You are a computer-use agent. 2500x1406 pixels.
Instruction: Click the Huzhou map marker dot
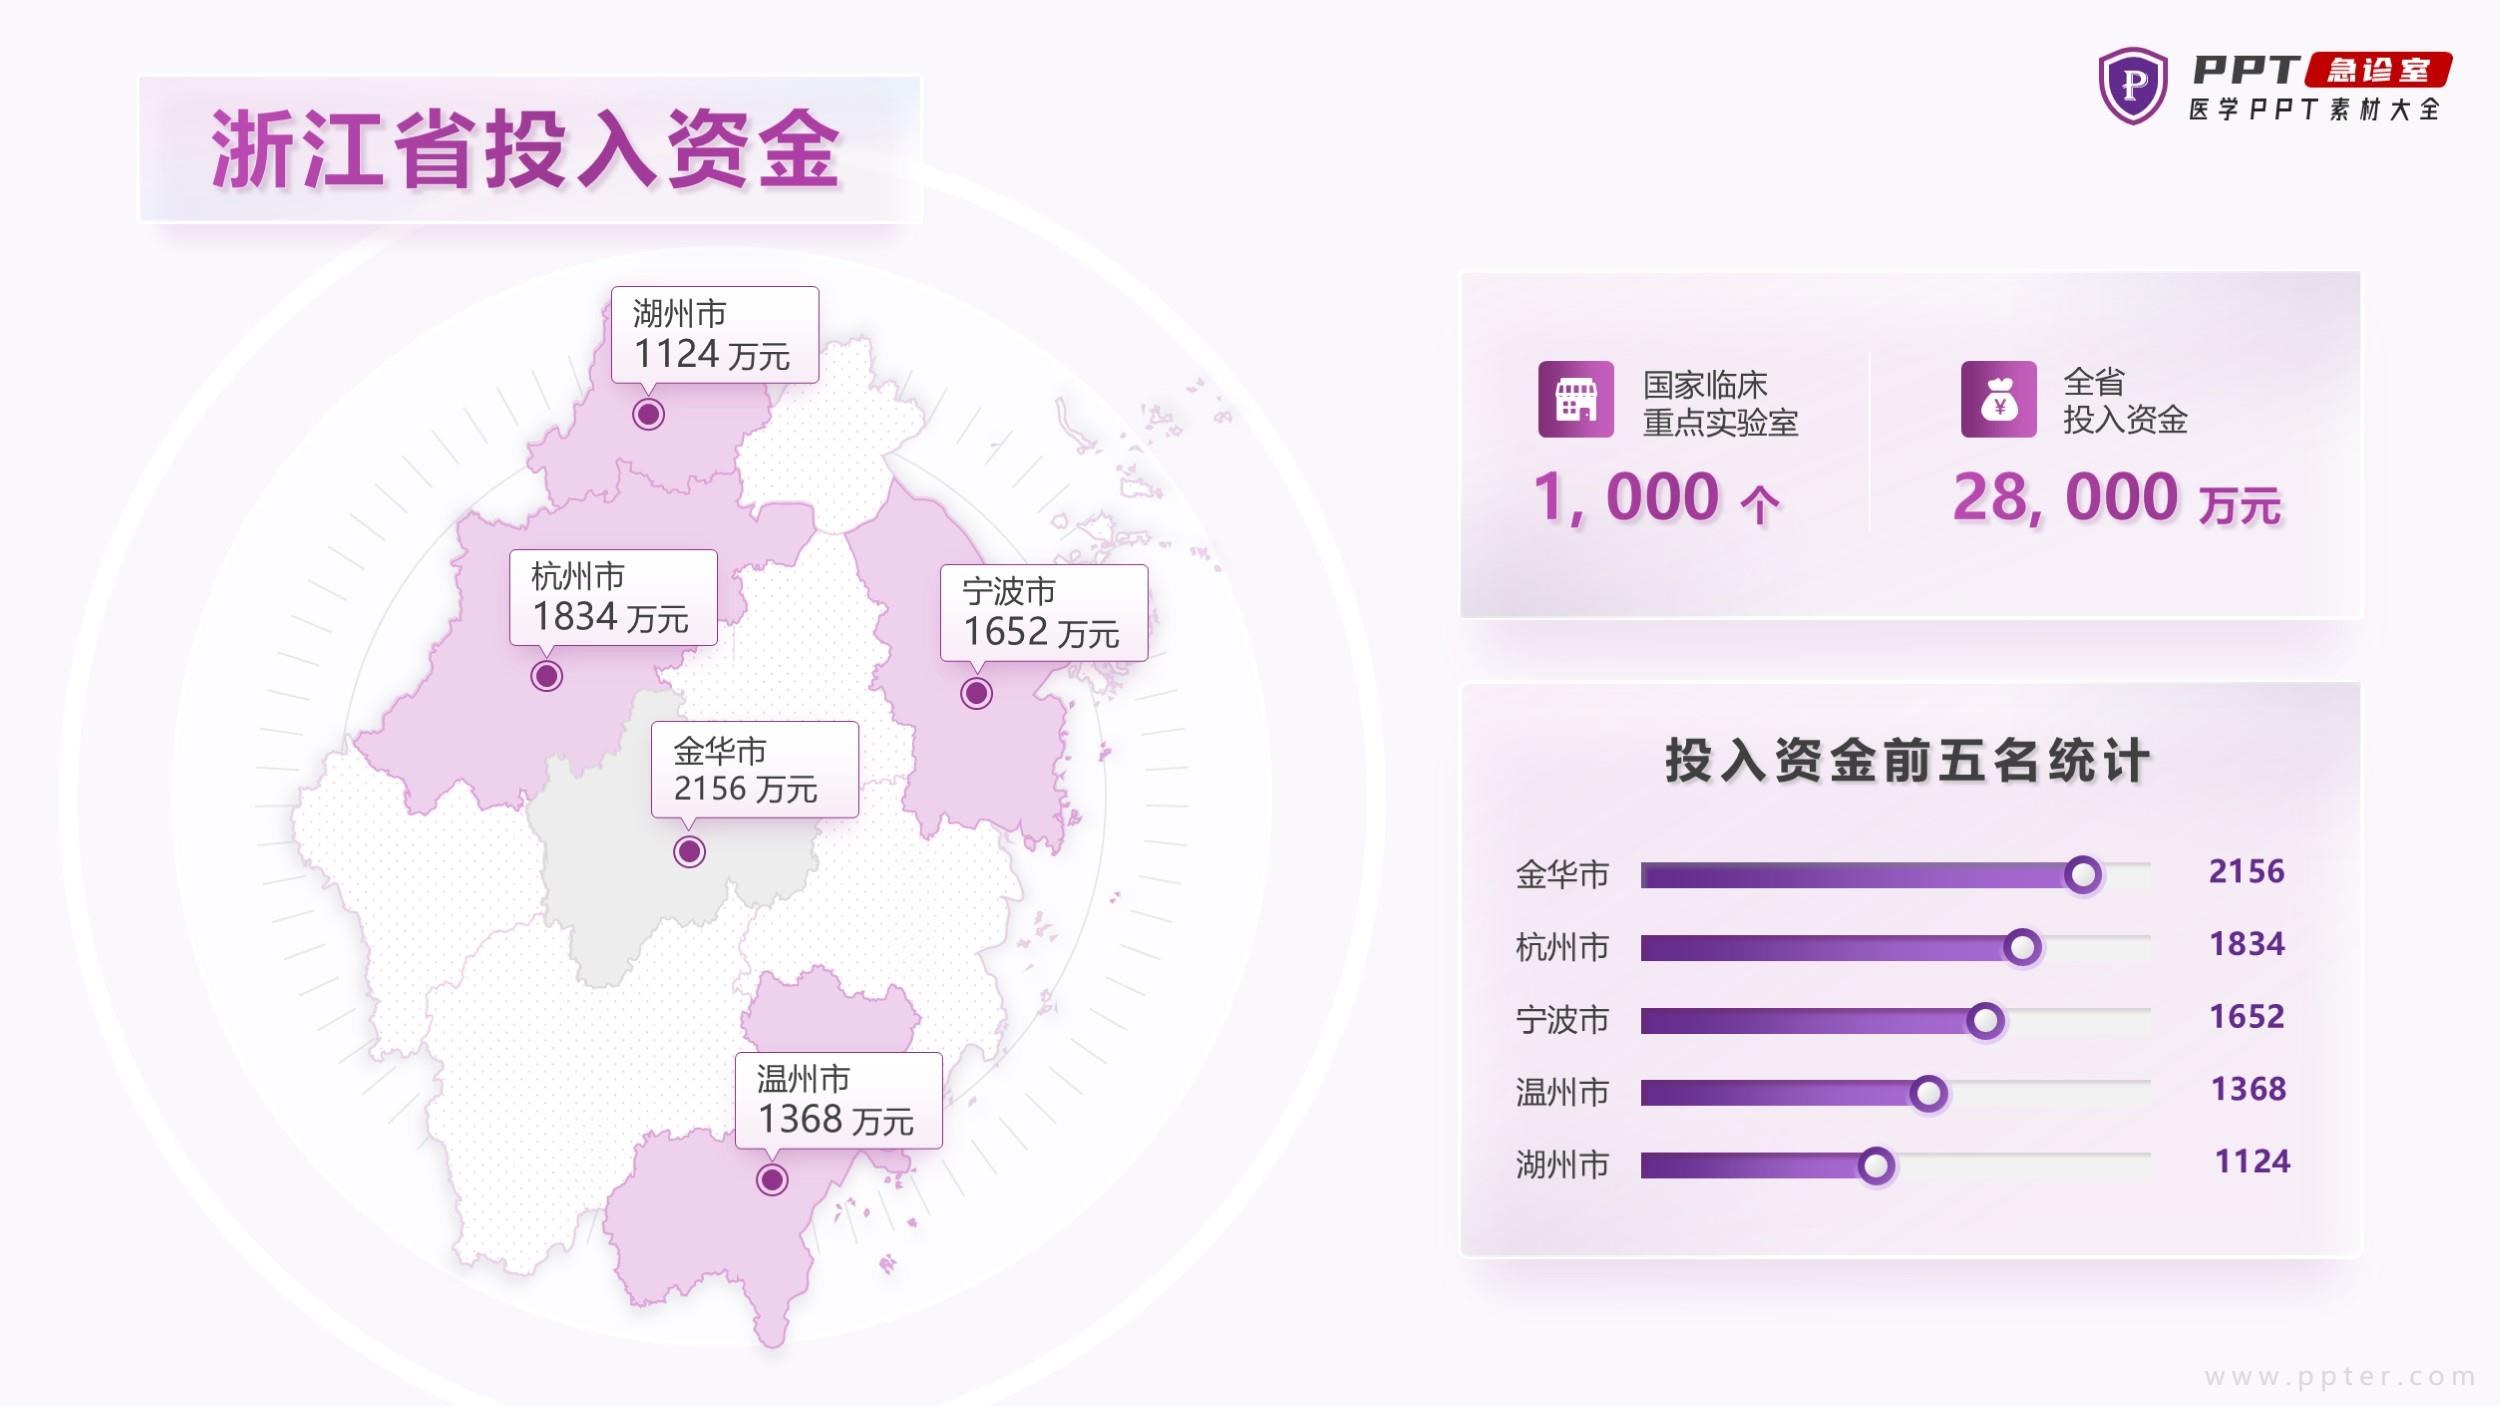648,414
